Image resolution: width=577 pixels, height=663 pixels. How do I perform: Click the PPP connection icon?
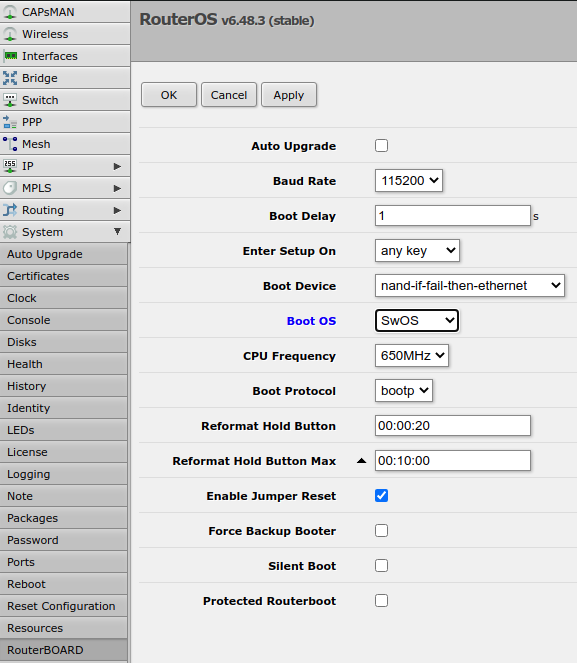click(x=10, y=122)
